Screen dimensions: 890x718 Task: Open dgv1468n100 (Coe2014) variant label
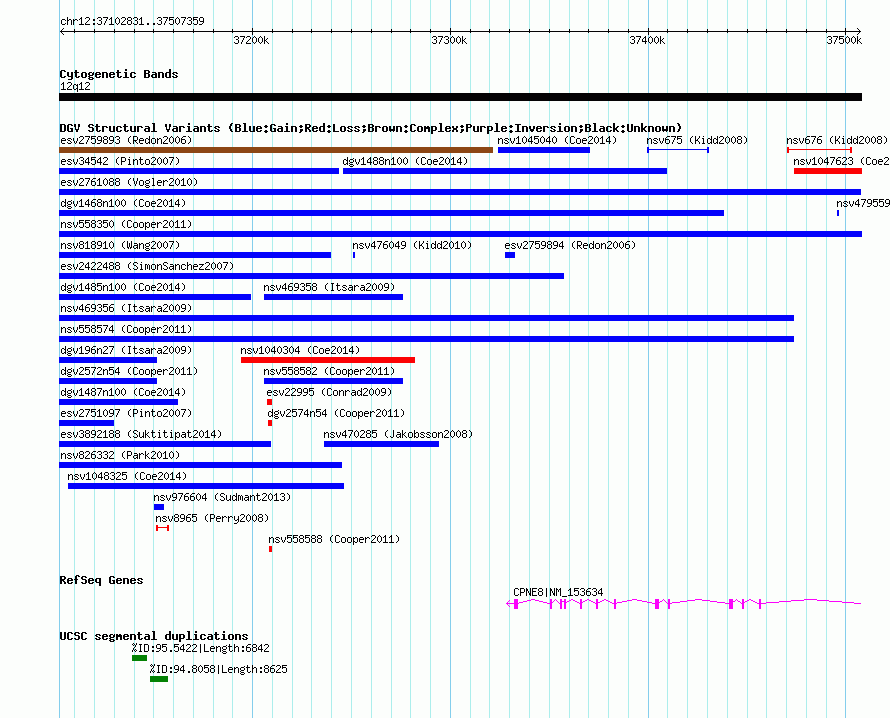coord(123,203)
